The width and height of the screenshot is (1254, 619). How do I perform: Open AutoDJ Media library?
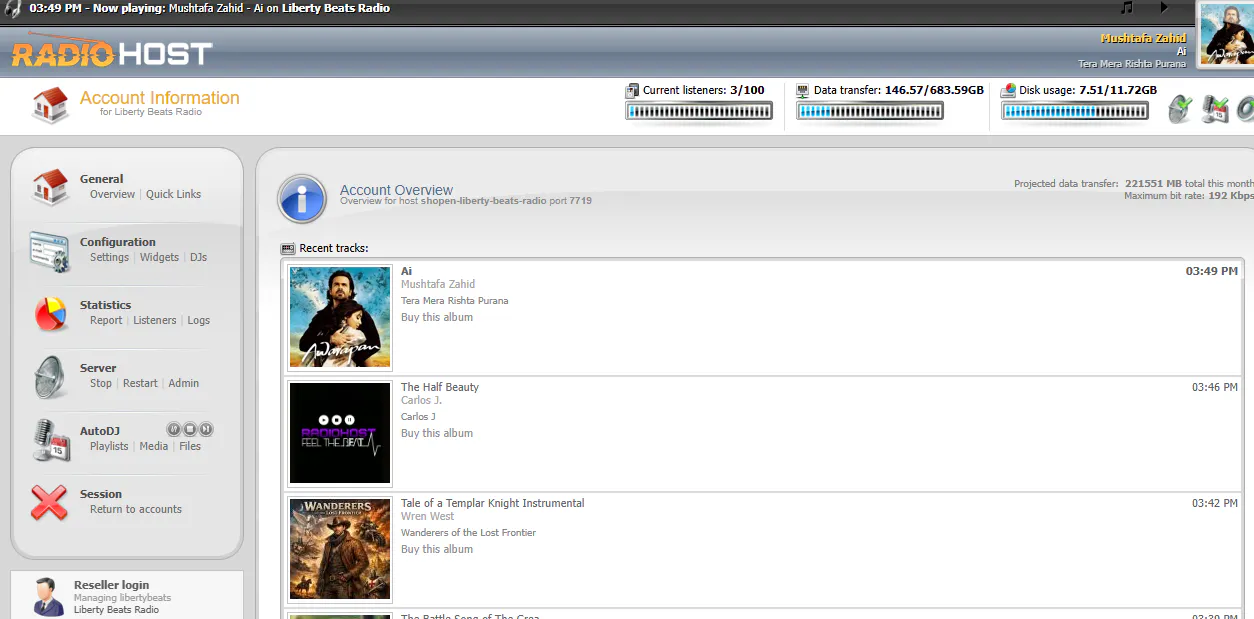pos(154,446)
